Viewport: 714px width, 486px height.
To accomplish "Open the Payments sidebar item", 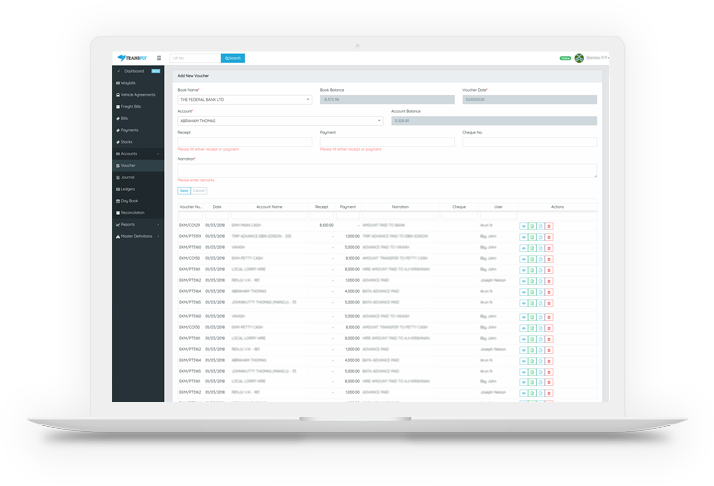I will [138, 130].
